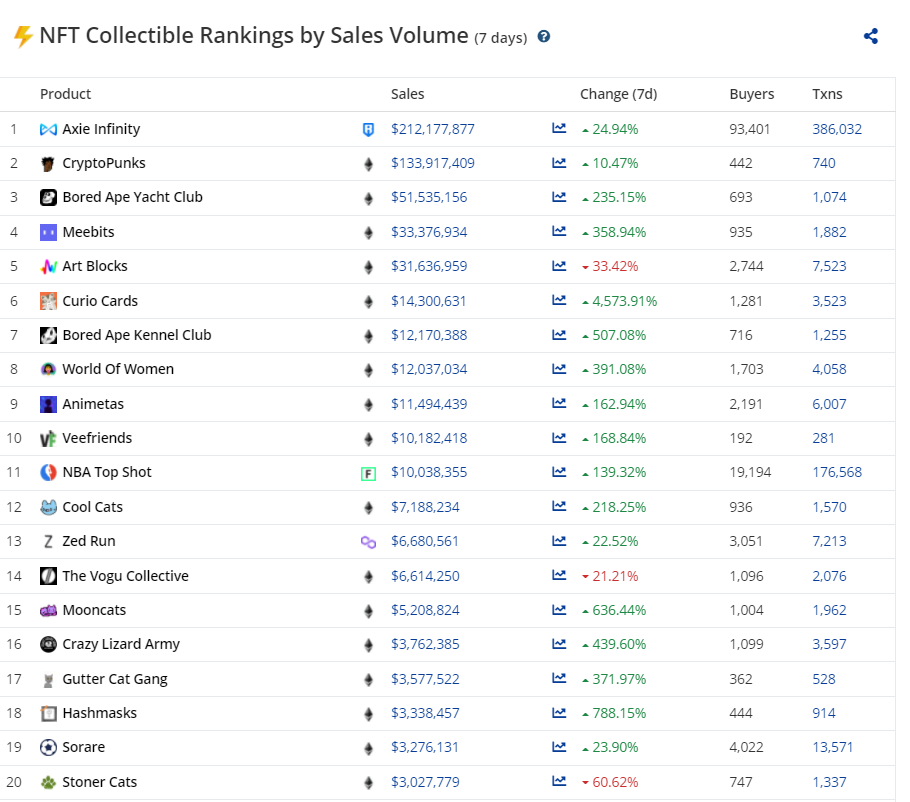
Task: Open the Bored Ape Kennel Club link
Action: (137, 335)
